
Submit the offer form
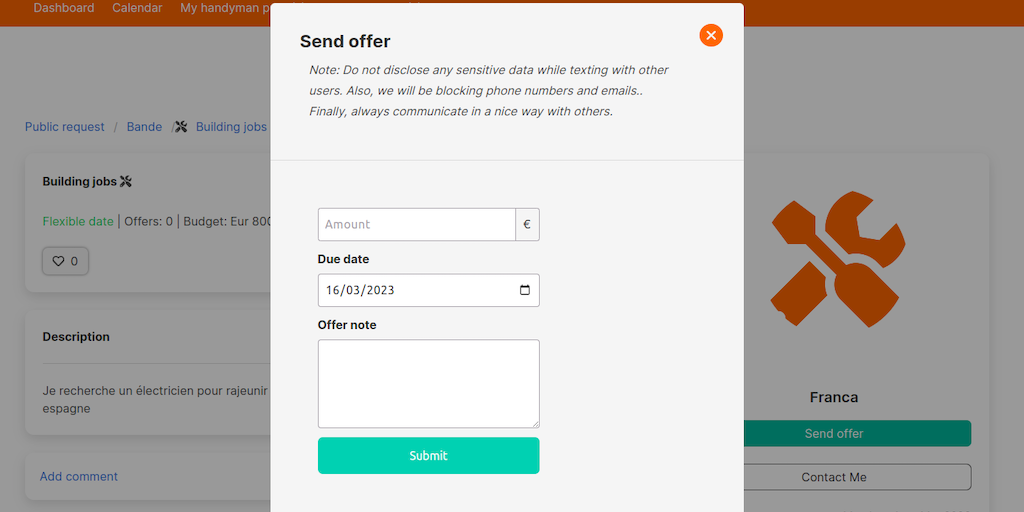(x=428, y=455)
